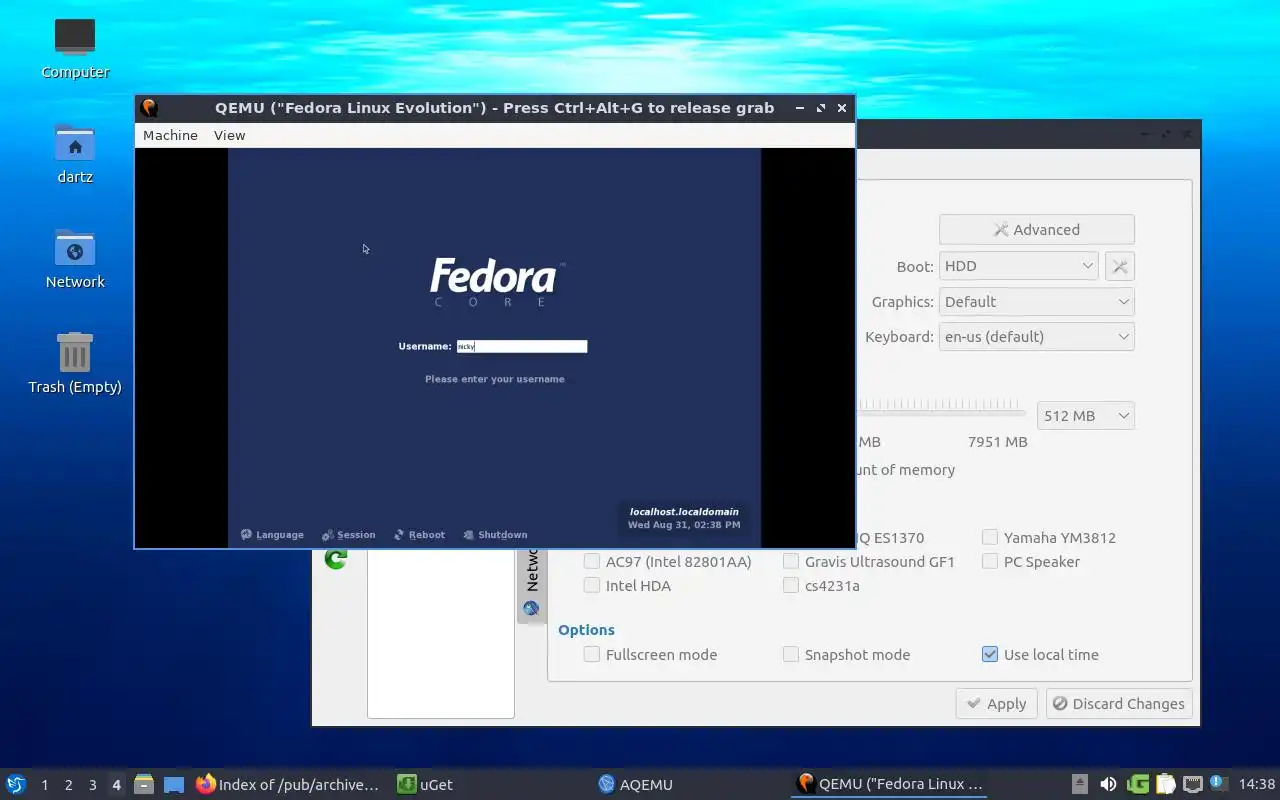Switch to workspace 1 in the pager
Screen dimensions: 1280x800
[x=44, y=785]
